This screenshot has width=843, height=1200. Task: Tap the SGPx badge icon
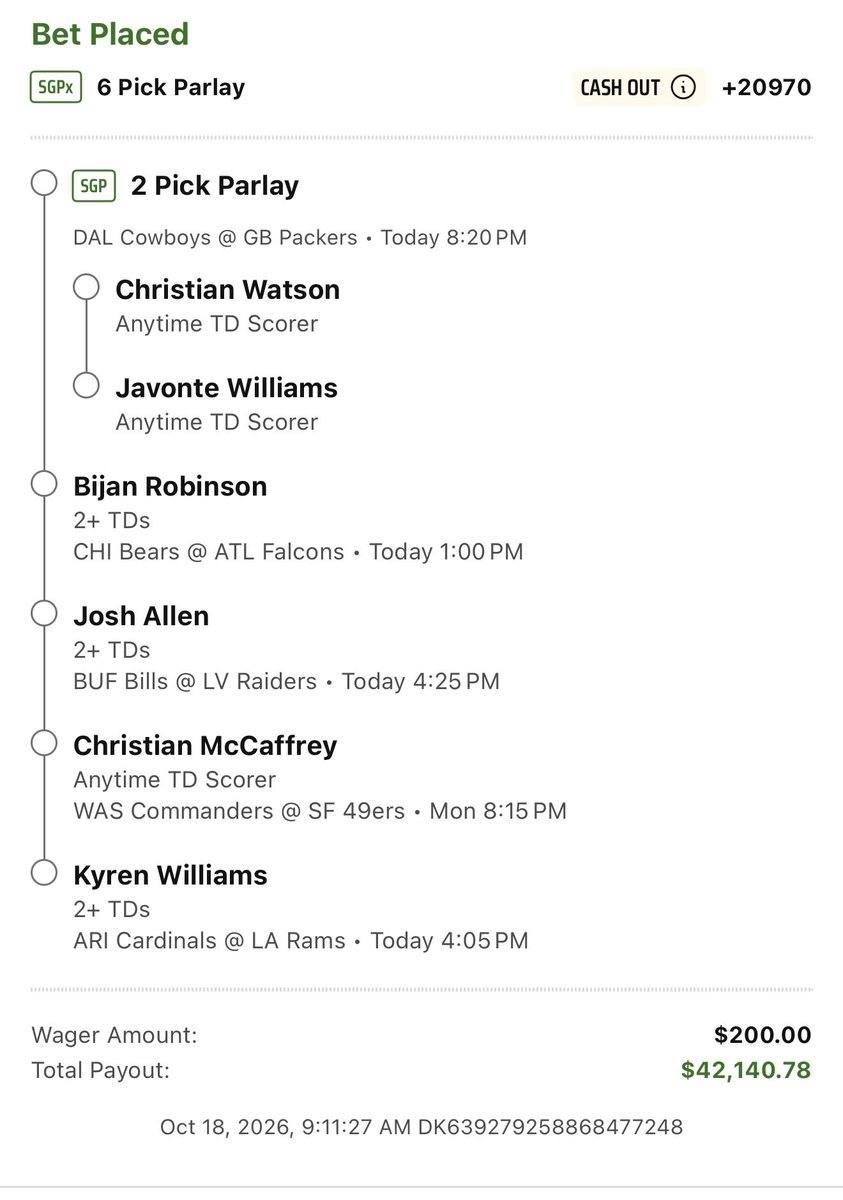[x=55, y=87]
